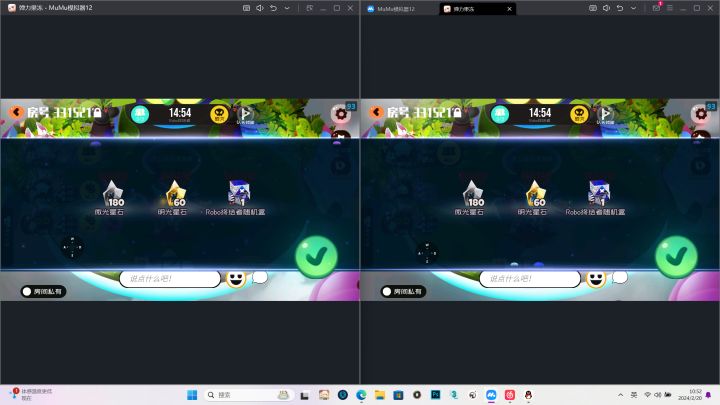Click yellow skull icon in left game header
This screenshot has width=720, height=405.
(x=219, y=114)
